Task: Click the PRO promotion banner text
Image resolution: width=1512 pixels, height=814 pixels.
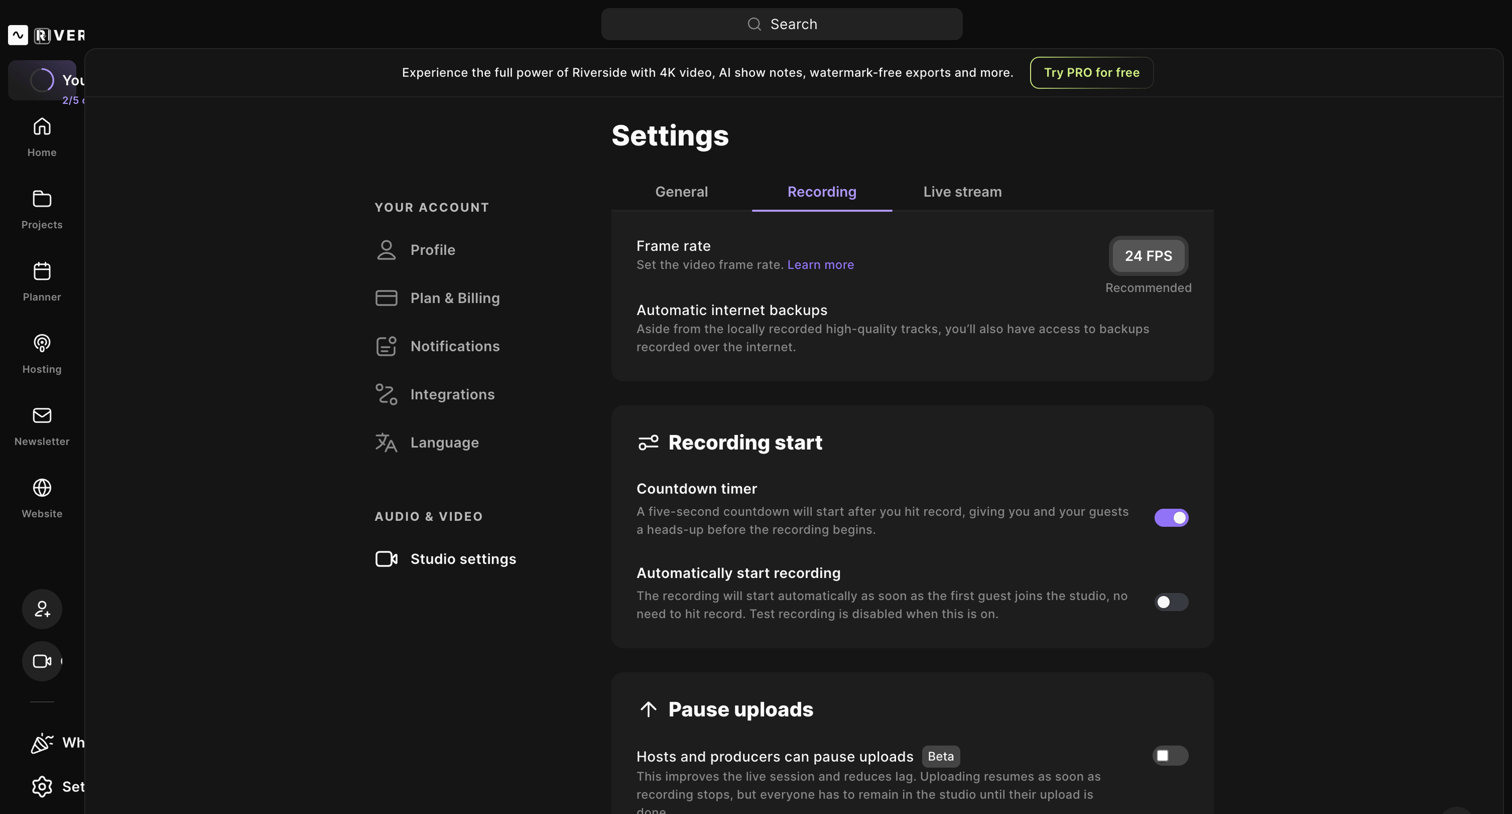Action: click(707, 73)
